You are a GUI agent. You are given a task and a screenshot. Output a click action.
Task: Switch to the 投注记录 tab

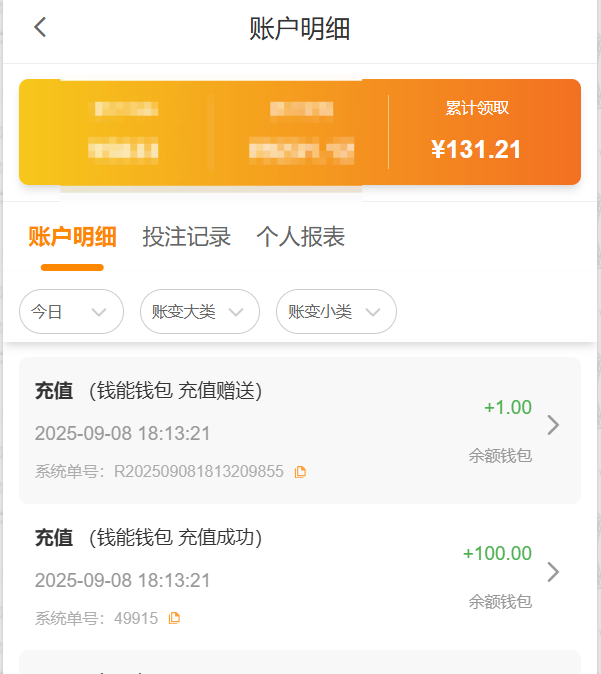click(187, 237)
